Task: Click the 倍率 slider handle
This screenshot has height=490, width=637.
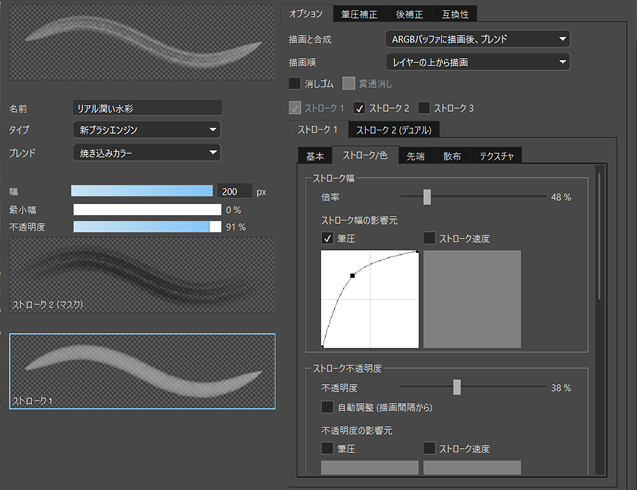Action: [427, 197]
